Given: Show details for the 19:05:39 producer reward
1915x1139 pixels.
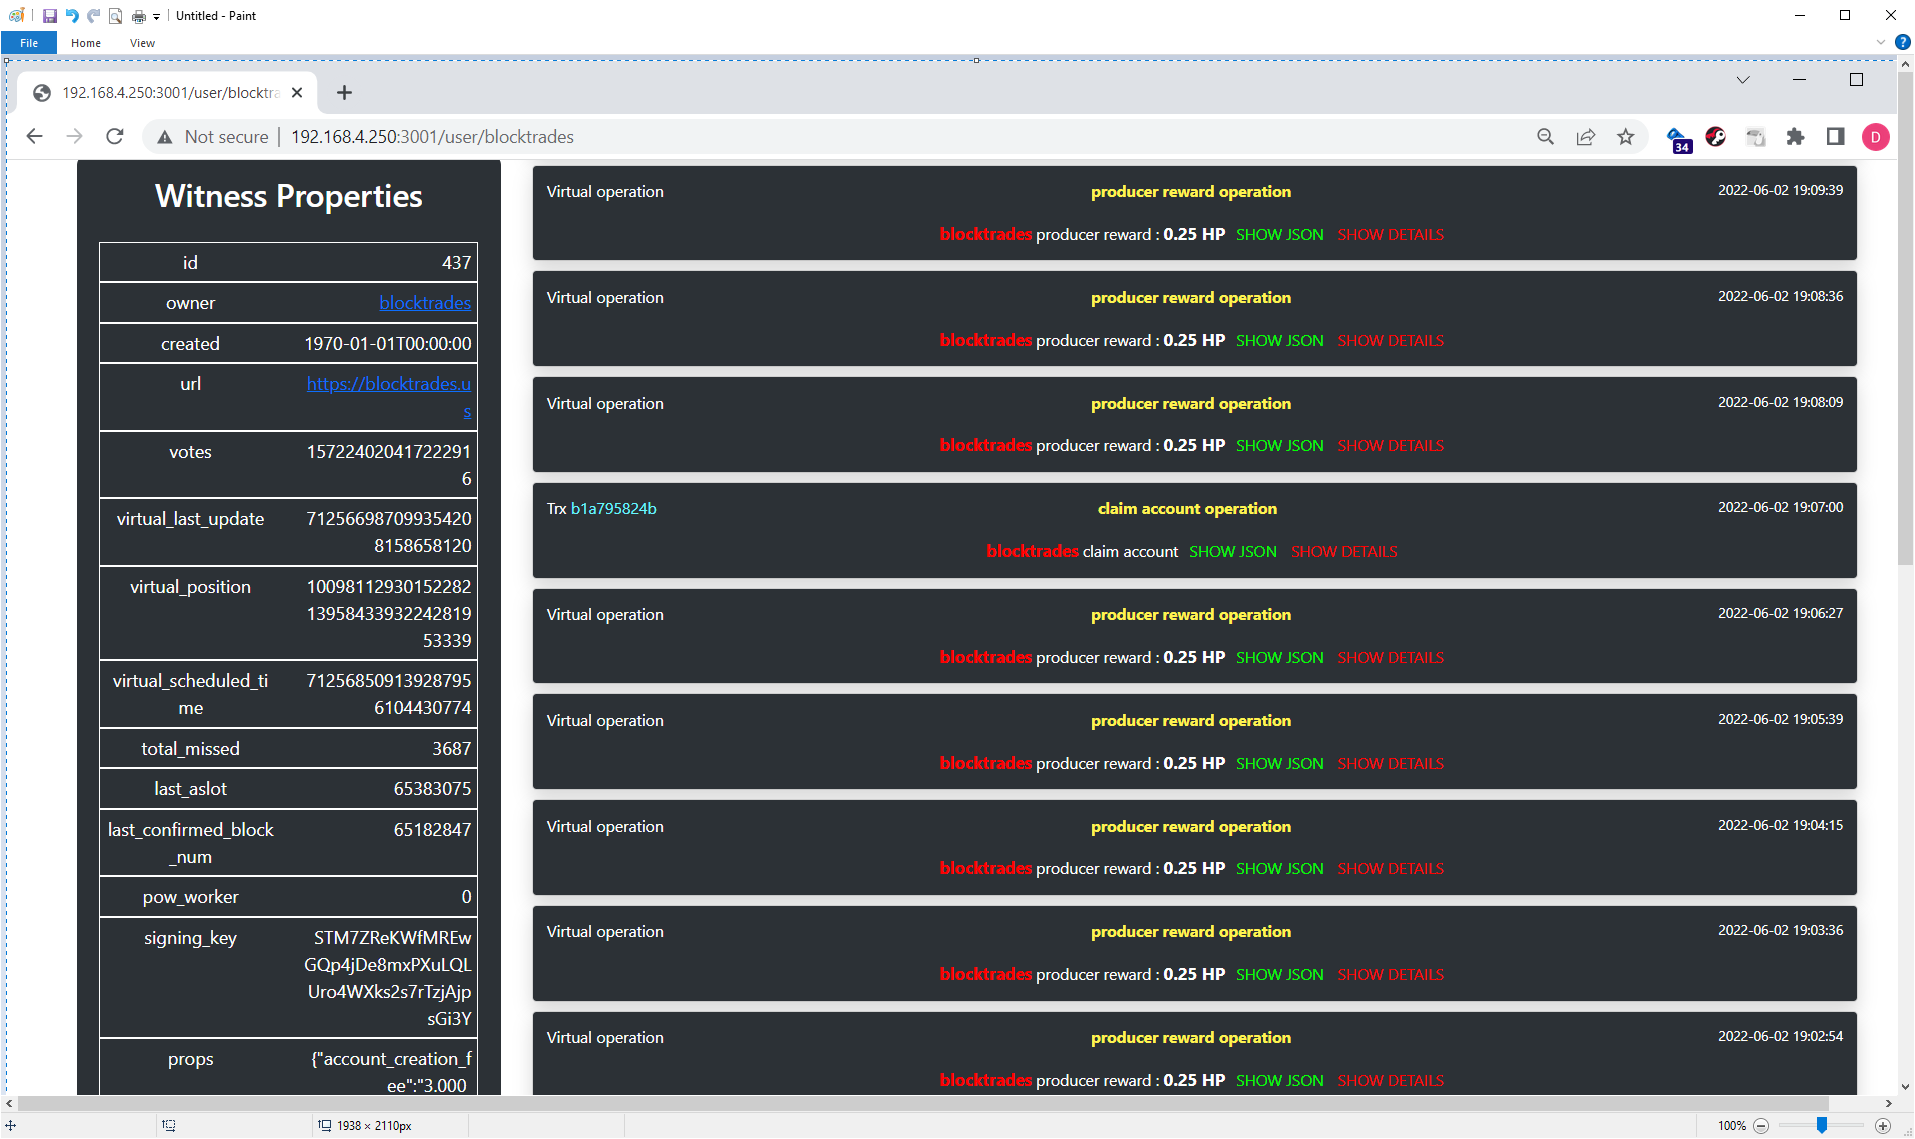Looking at the screenshot, I should 1391,764.
